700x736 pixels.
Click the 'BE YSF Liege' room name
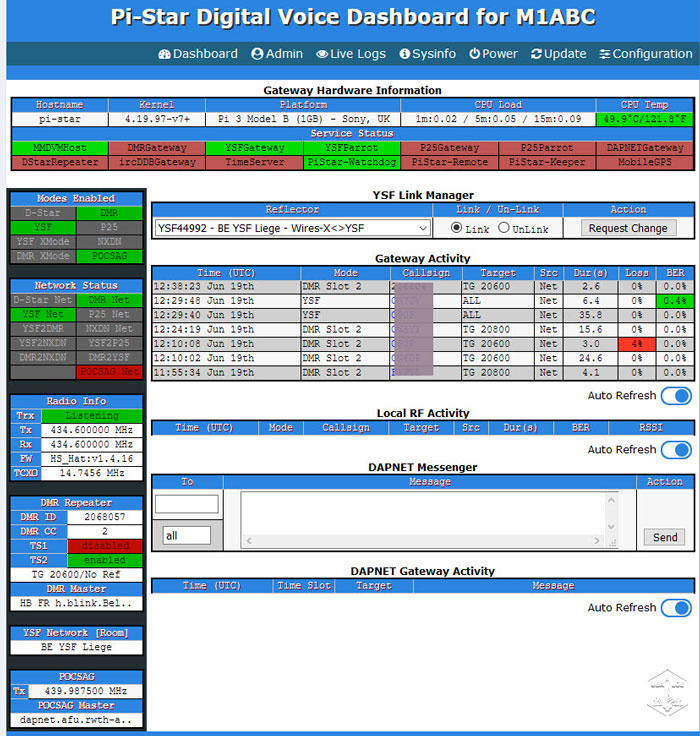click(x=77, y=647)
